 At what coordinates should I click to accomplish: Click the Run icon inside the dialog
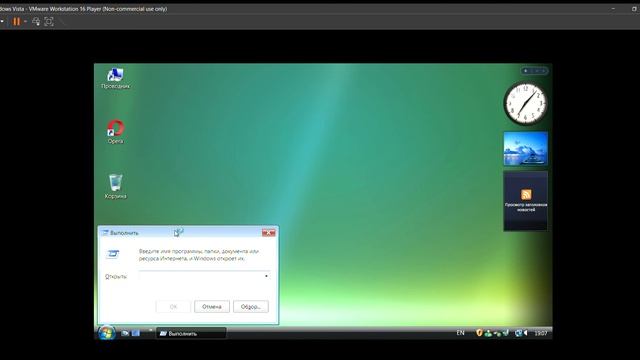(x=113, y=254)
